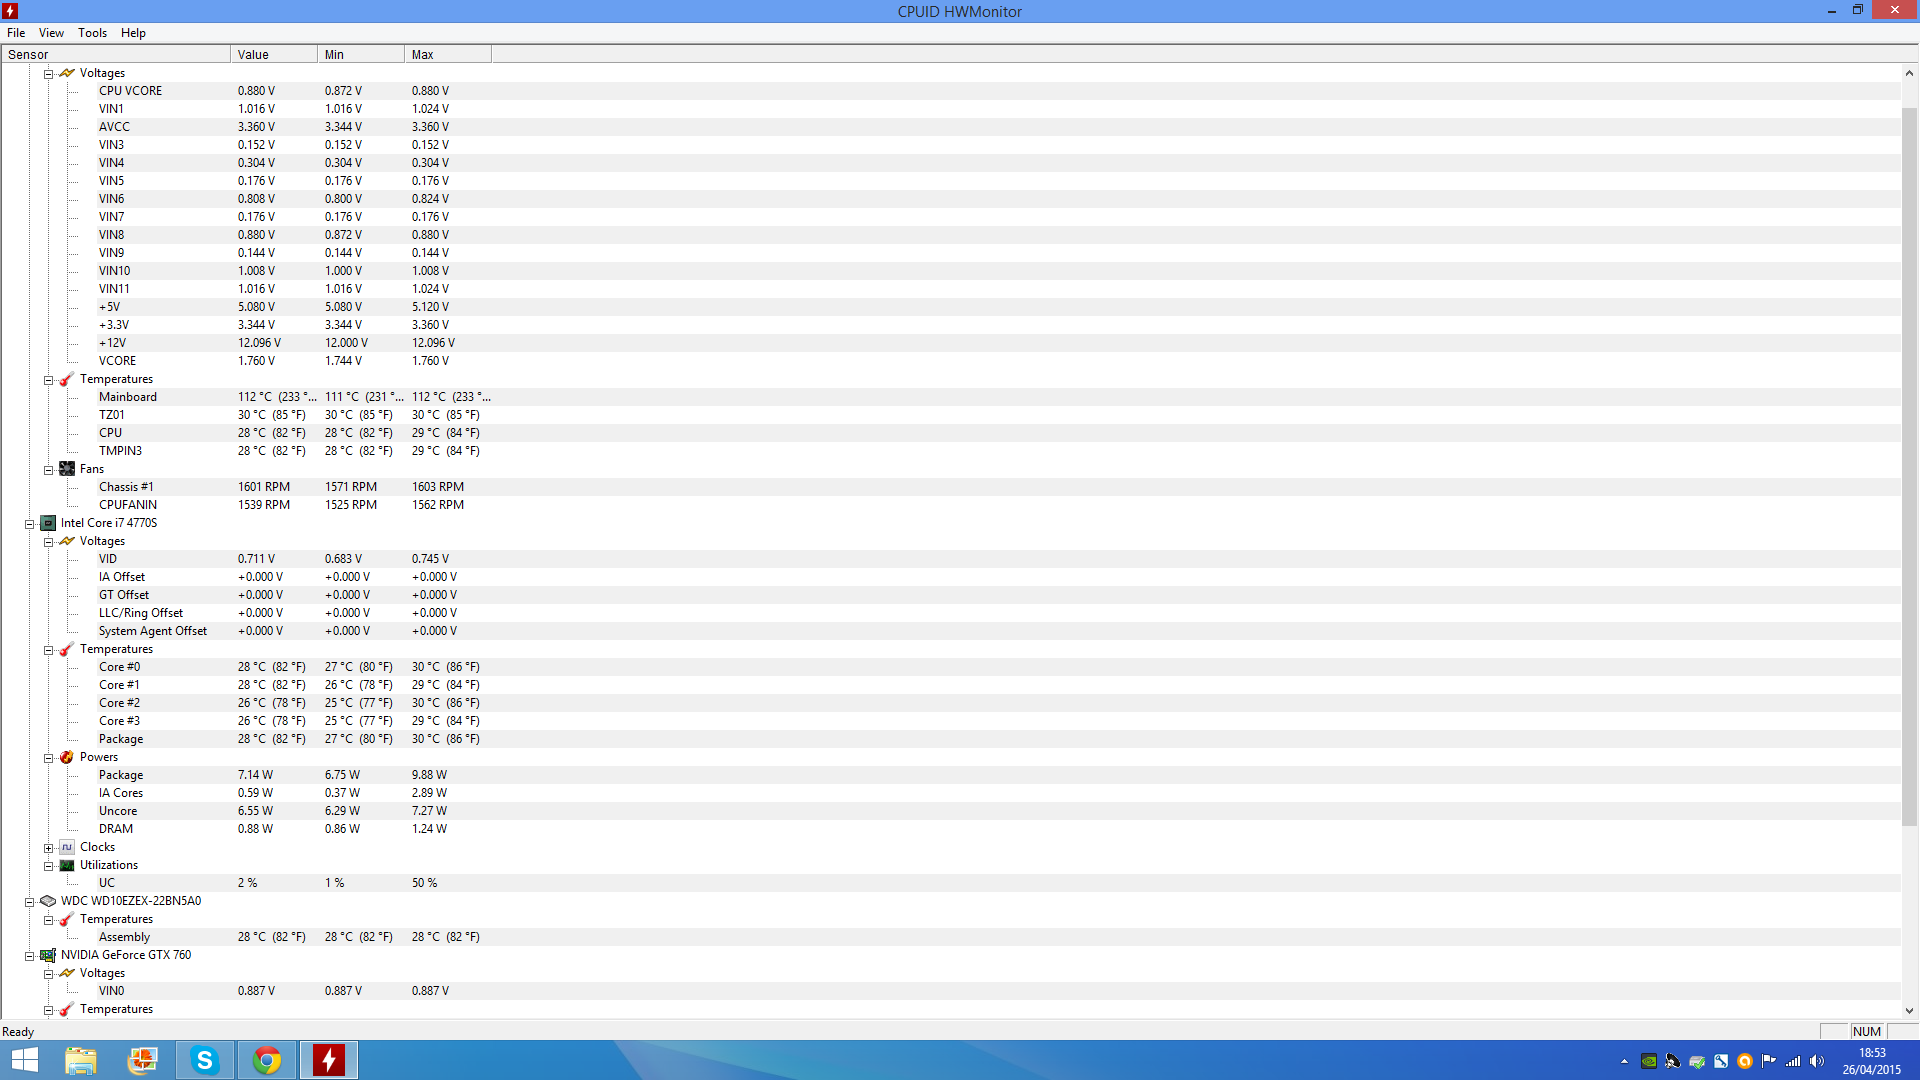
Task: Click the Powers flame icon
Action: 67,757
